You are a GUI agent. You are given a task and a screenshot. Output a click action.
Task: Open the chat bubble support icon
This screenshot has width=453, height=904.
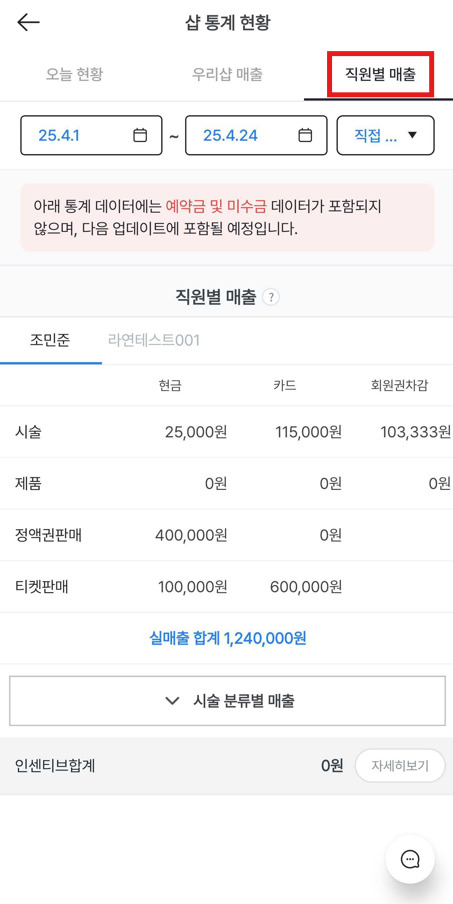point(410,859)
